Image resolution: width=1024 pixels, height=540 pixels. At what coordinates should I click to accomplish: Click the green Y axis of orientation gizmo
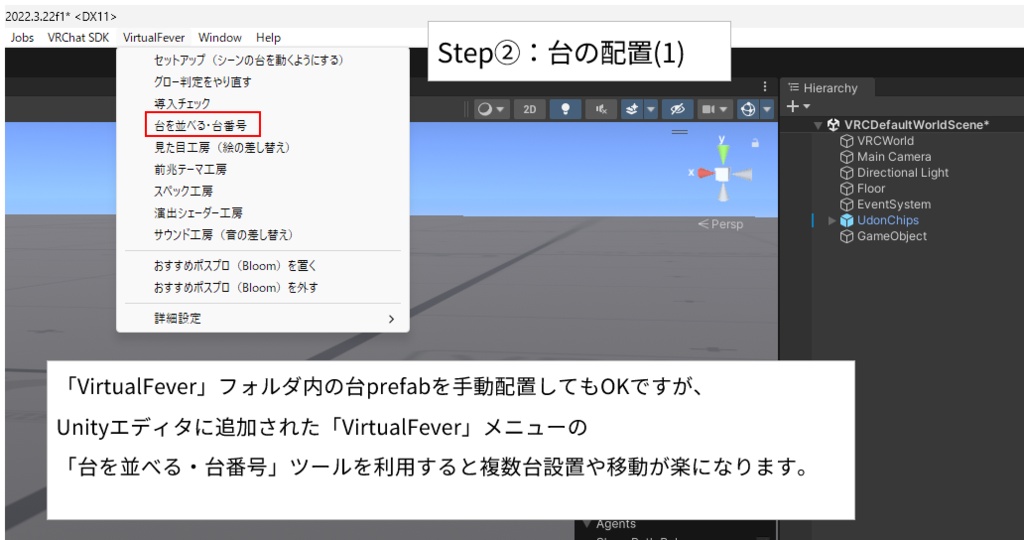coord(722,153)
